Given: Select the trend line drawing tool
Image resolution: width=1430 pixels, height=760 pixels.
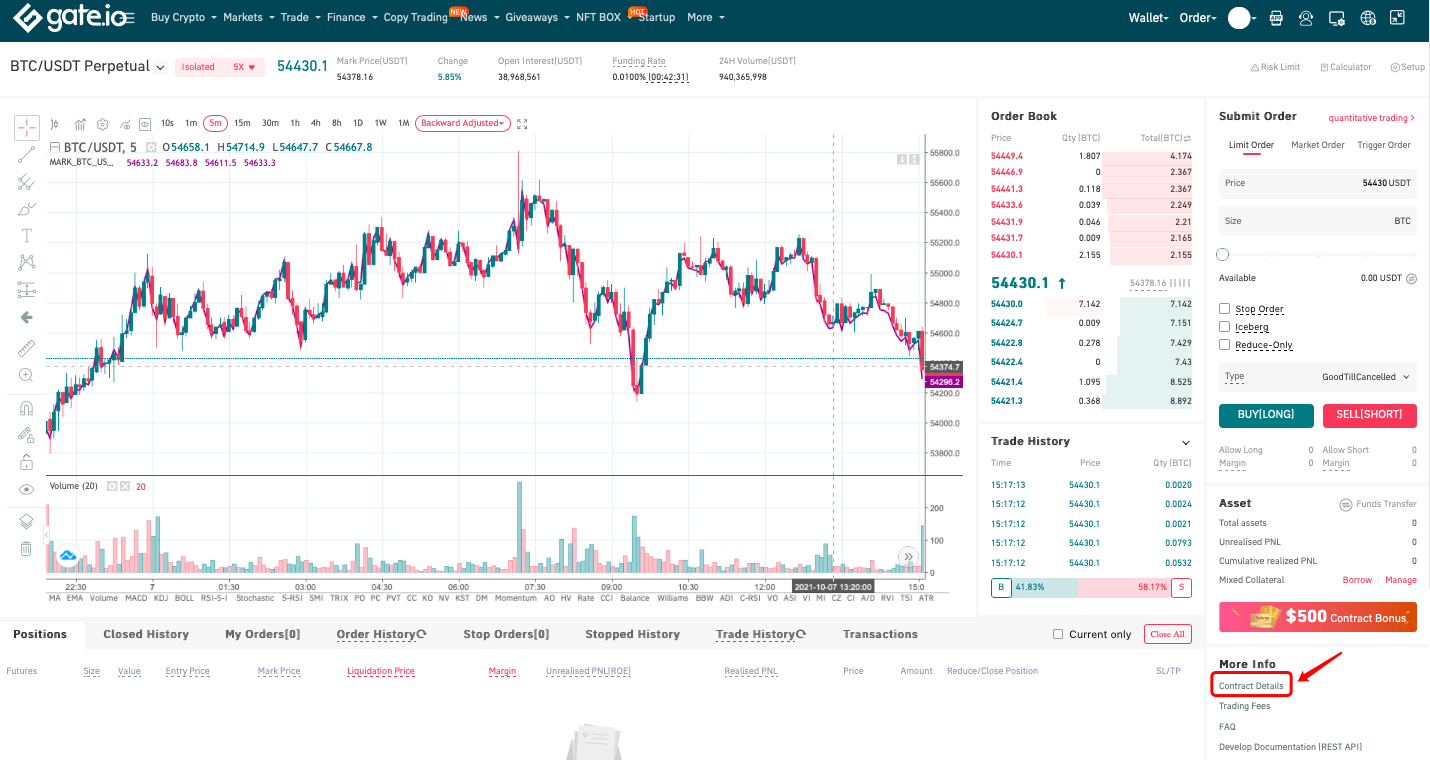Looking at the screenshot, I should coord(27,155).
